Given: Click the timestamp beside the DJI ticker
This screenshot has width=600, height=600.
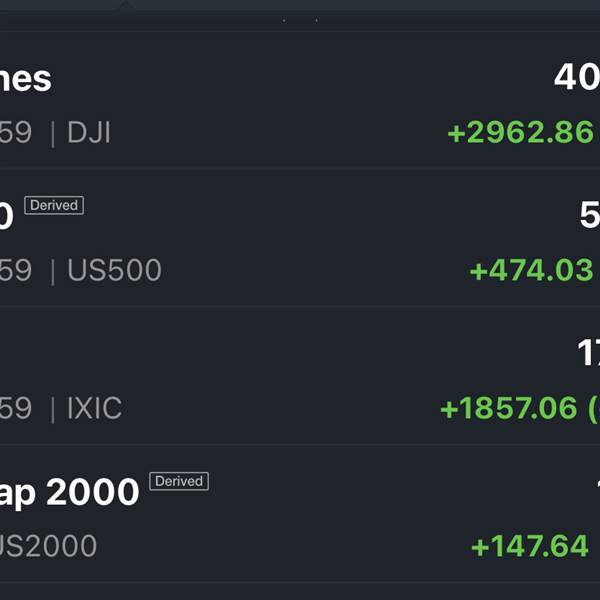Looking at the screenshot, I should pyautogui.click(x=16, y=132).
